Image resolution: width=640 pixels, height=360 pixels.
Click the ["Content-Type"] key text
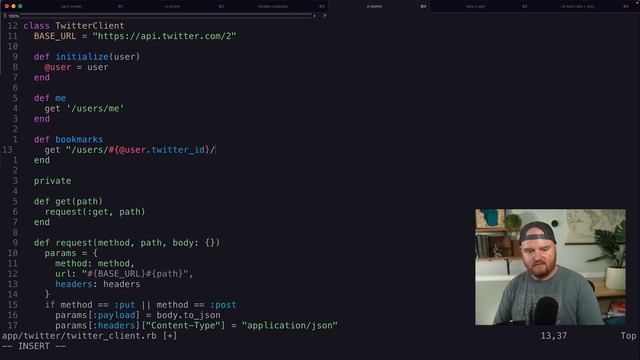point(183,326)
